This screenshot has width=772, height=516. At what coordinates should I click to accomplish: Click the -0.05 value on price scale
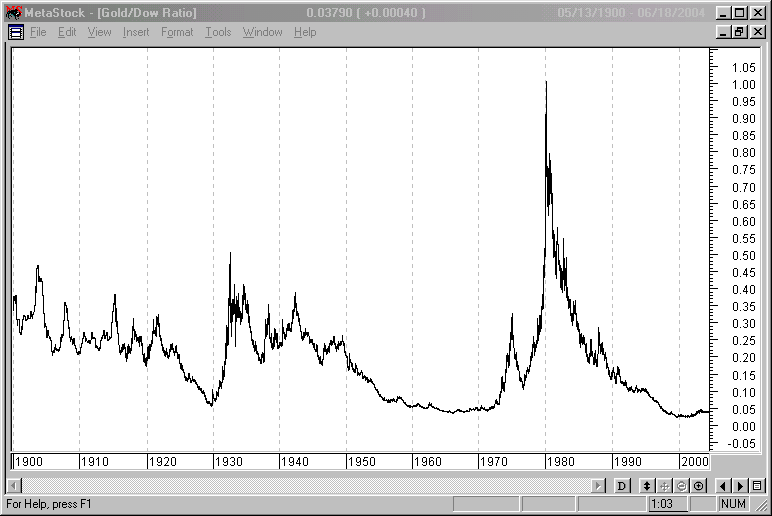coord(741,444)
